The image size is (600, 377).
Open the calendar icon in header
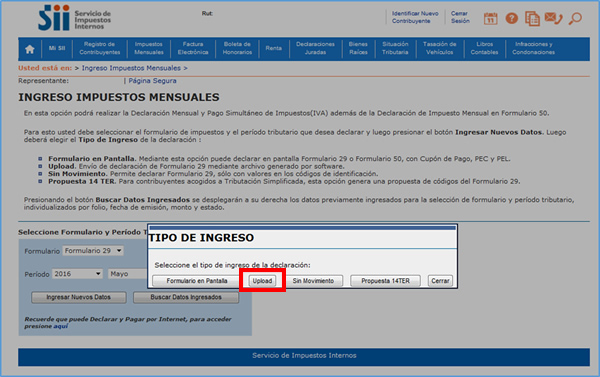click(491, 18)
